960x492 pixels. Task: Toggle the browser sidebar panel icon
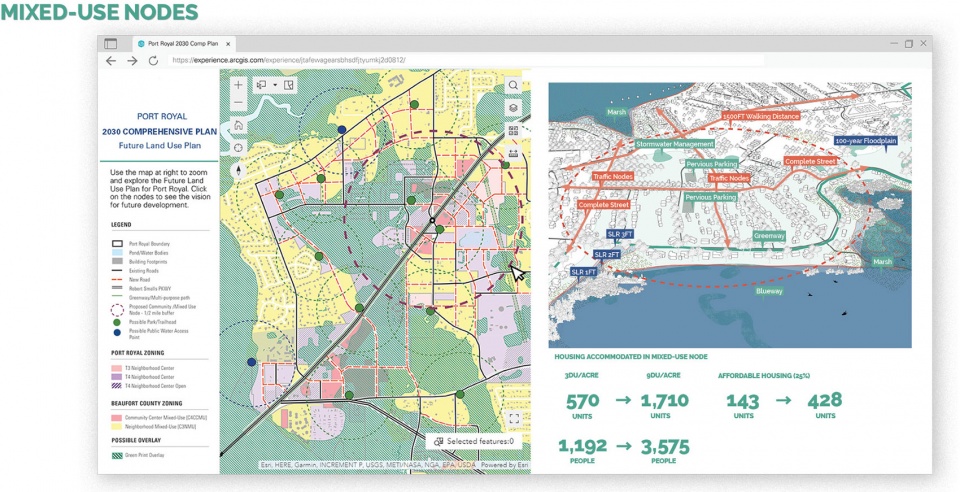click(110, 44)
